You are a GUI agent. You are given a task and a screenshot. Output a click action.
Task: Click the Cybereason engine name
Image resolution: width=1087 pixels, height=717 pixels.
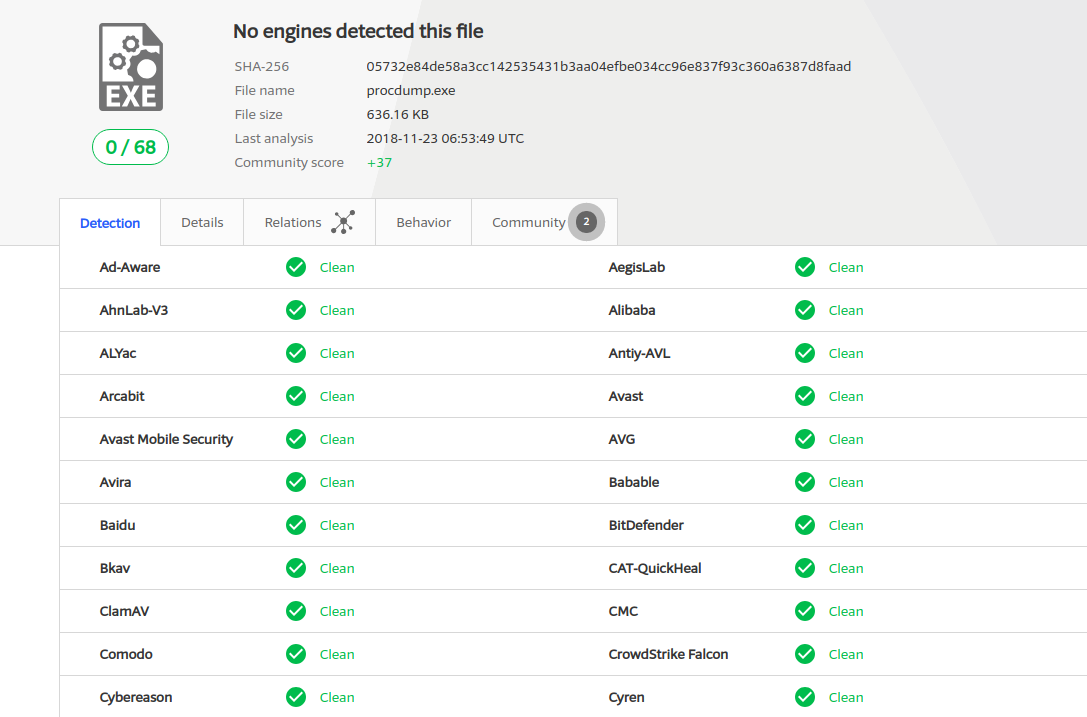coord(136,697)
